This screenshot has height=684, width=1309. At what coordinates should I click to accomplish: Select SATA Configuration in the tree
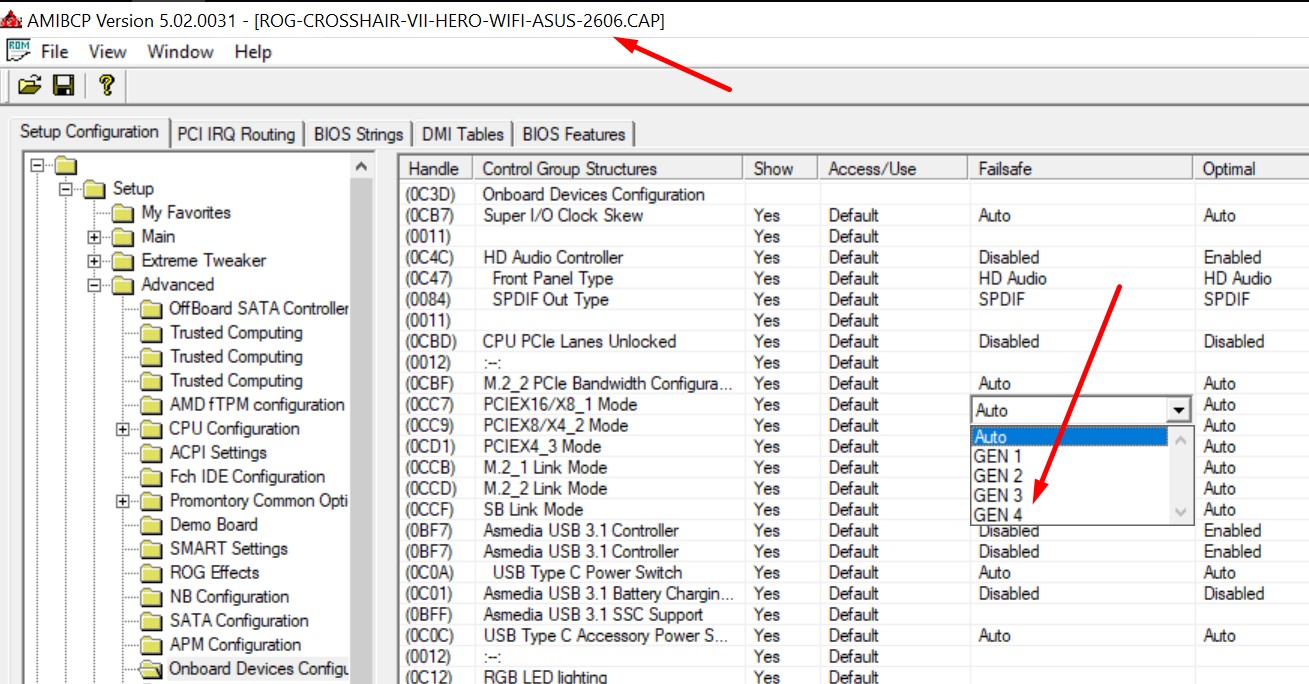(x=238, y=621)
